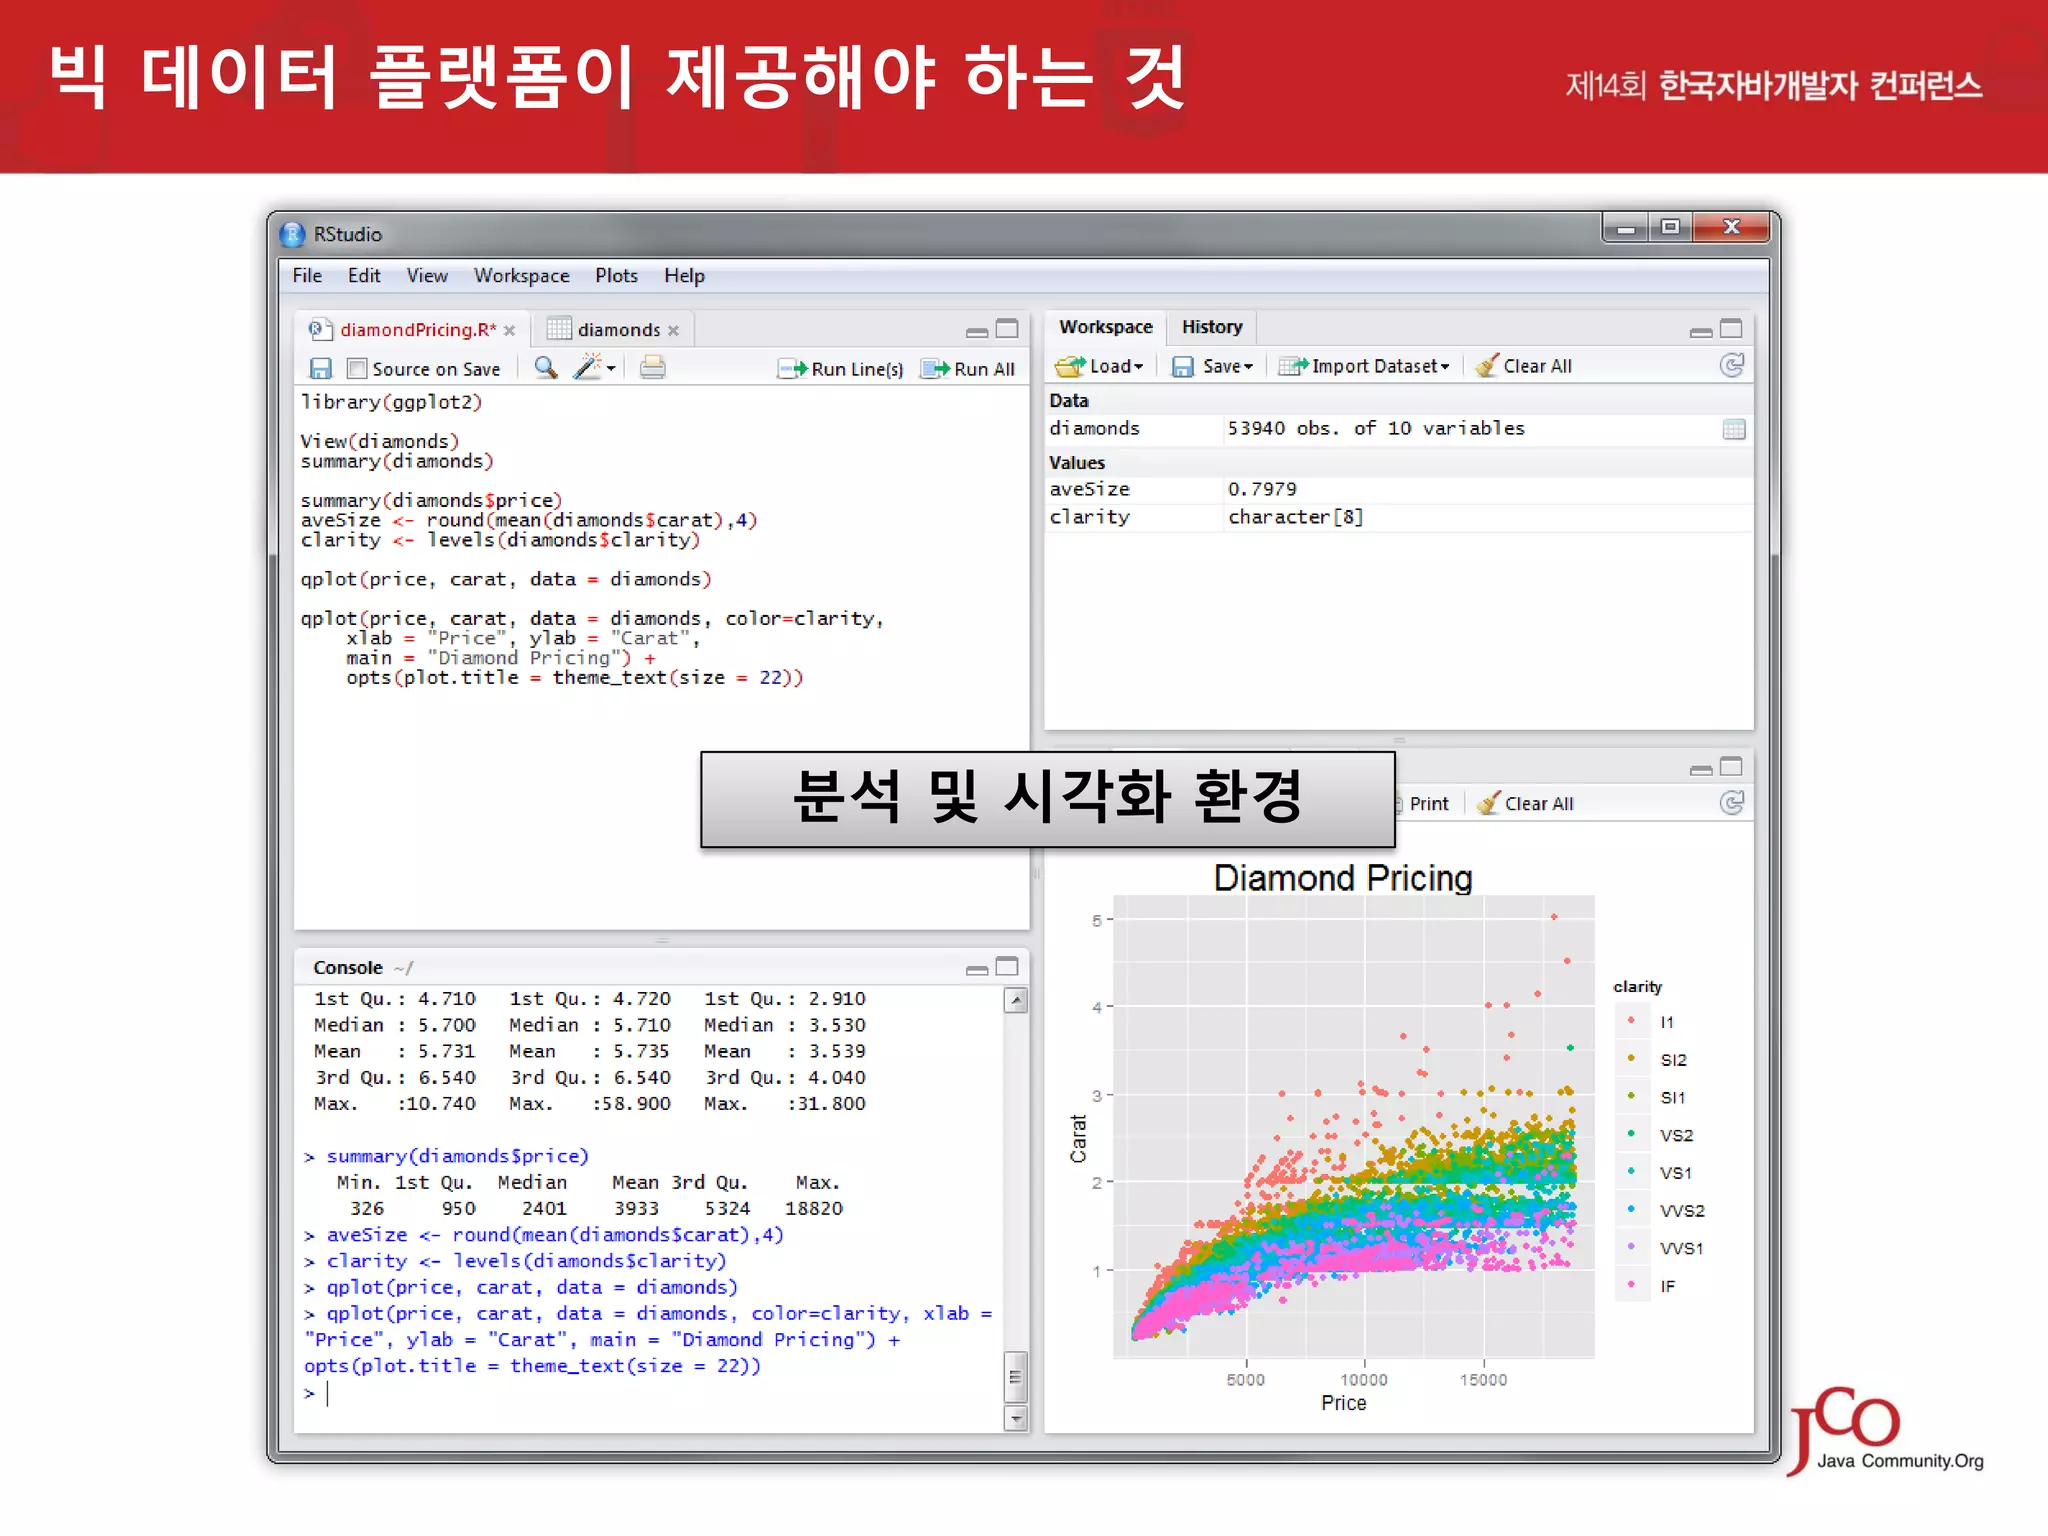Maximize the Console pane
Viewport: 2048px width, 1536px height.
point(1007,967)
